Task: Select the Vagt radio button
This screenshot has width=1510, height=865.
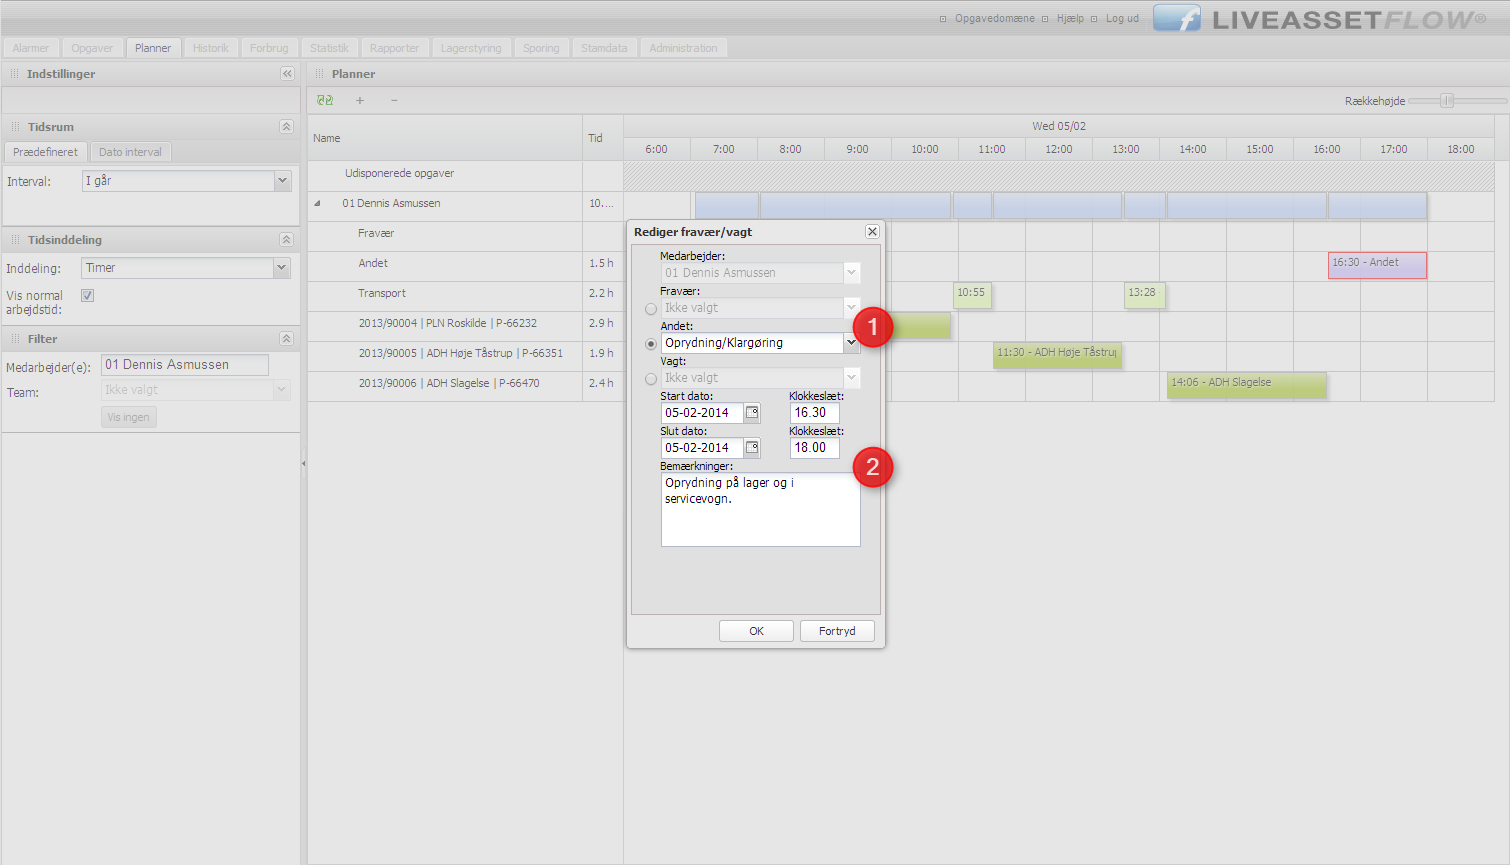Action: pos(651,379)
